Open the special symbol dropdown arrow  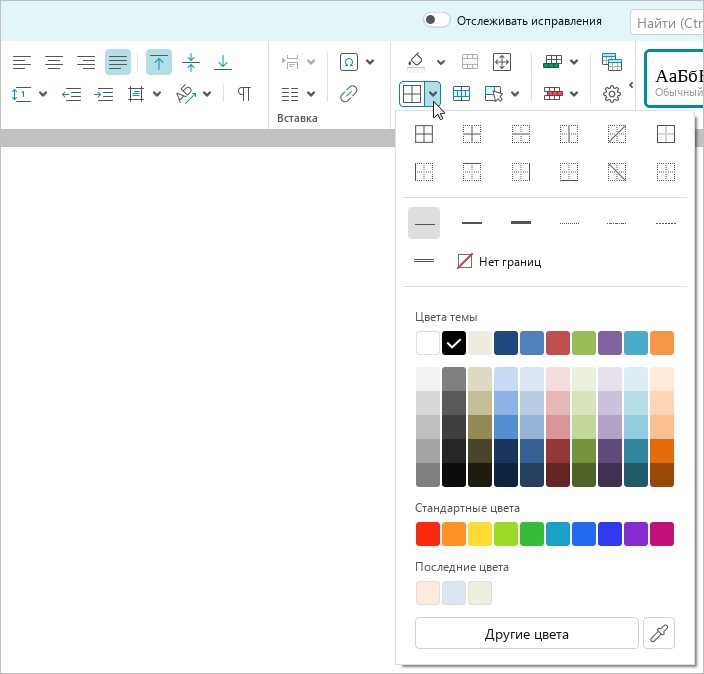coord(370,62)
